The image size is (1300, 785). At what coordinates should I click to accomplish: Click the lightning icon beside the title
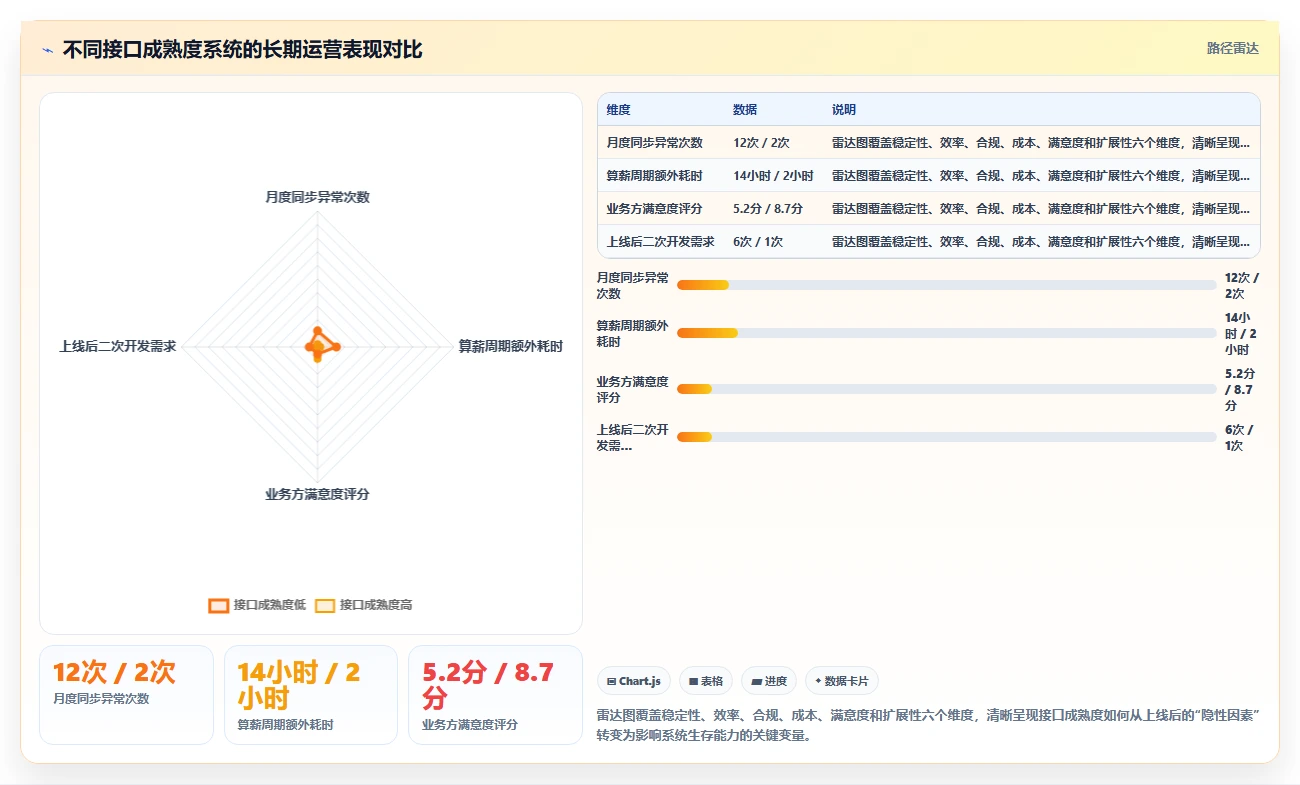[48, 49]
